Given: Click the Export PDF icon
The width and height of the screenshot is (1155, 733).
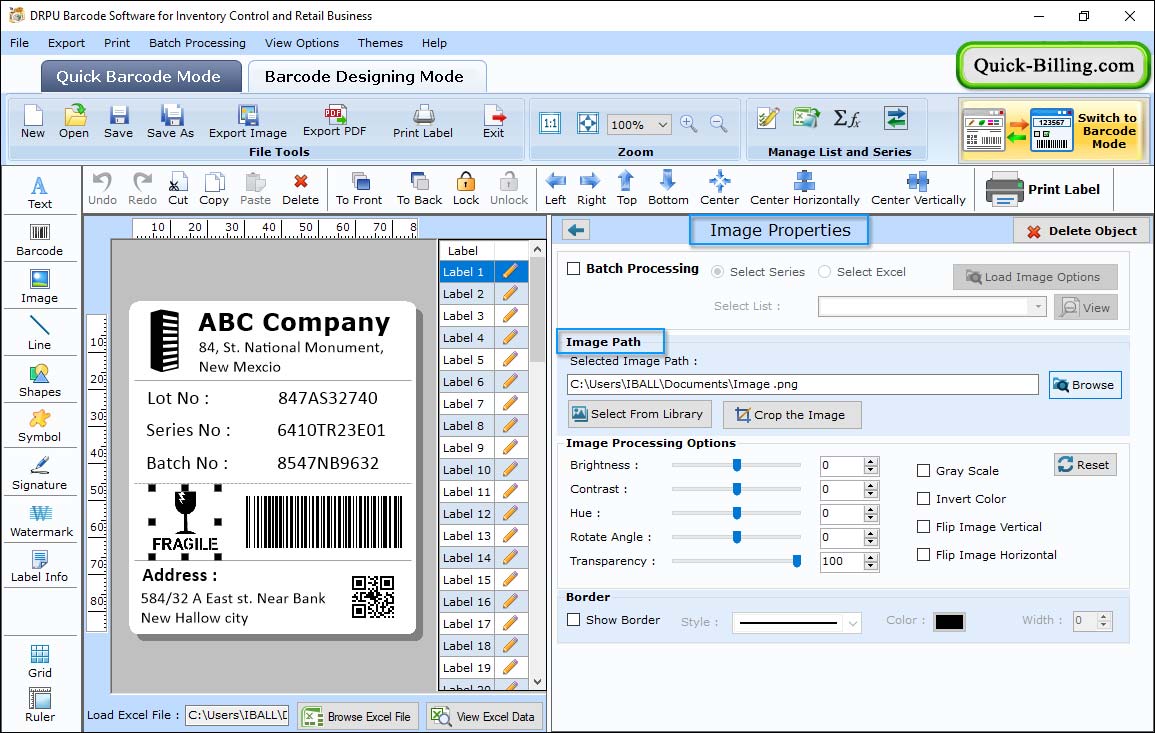Looking at the screenshot, I should coord(334,121).
